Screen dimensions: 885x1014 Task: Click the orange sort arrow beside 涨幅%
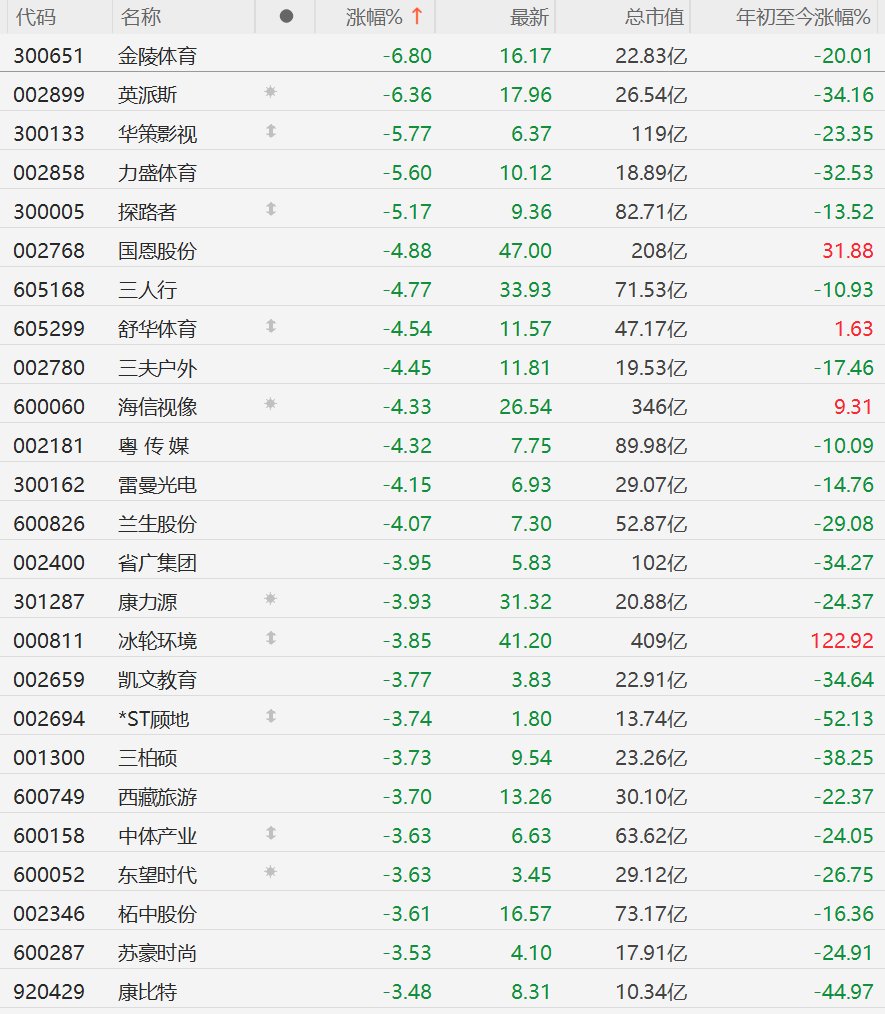click(x=417, y=17)
